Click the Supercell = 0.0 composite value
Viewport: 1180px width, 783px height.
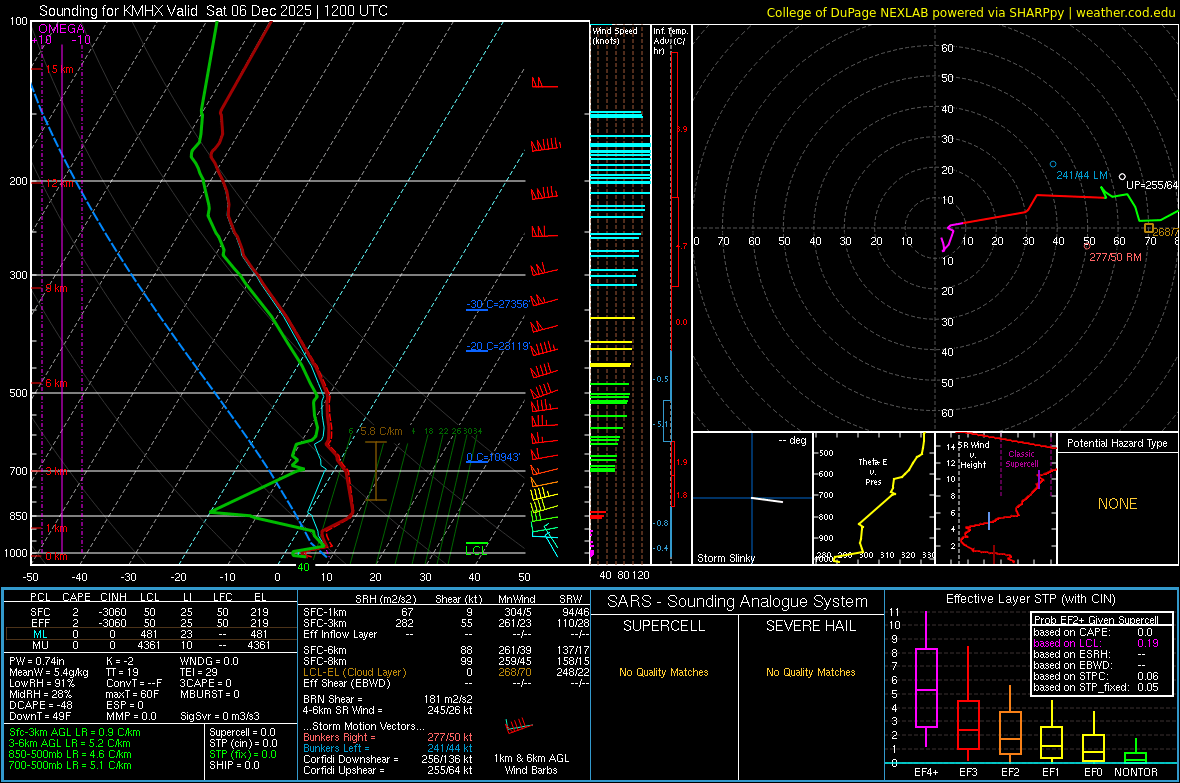242,732
